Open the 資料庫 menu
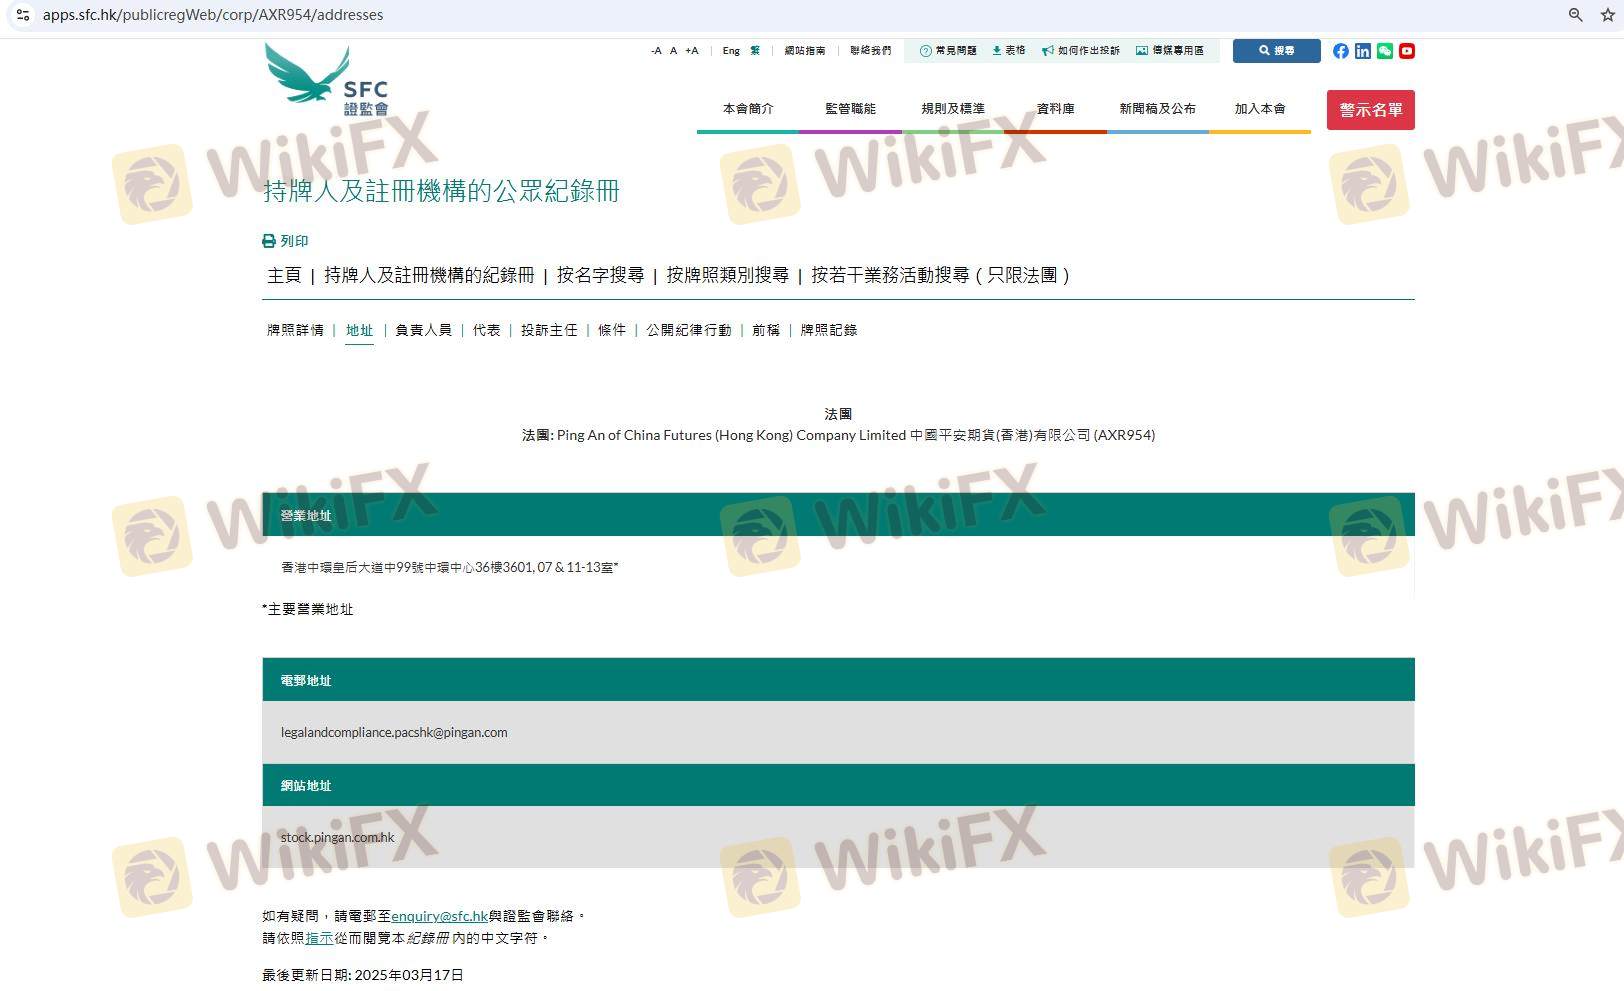 (1055, 109)
